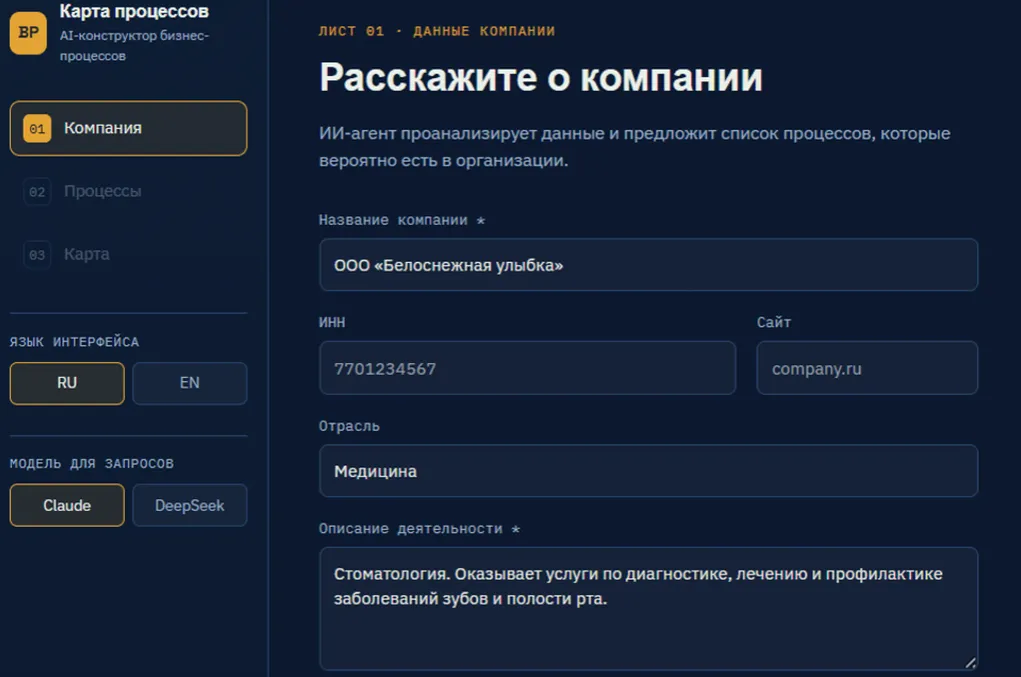Screen dimensions: 1021x677
Task: Click the Название компании field label
Action: click(x=402, y=220)
